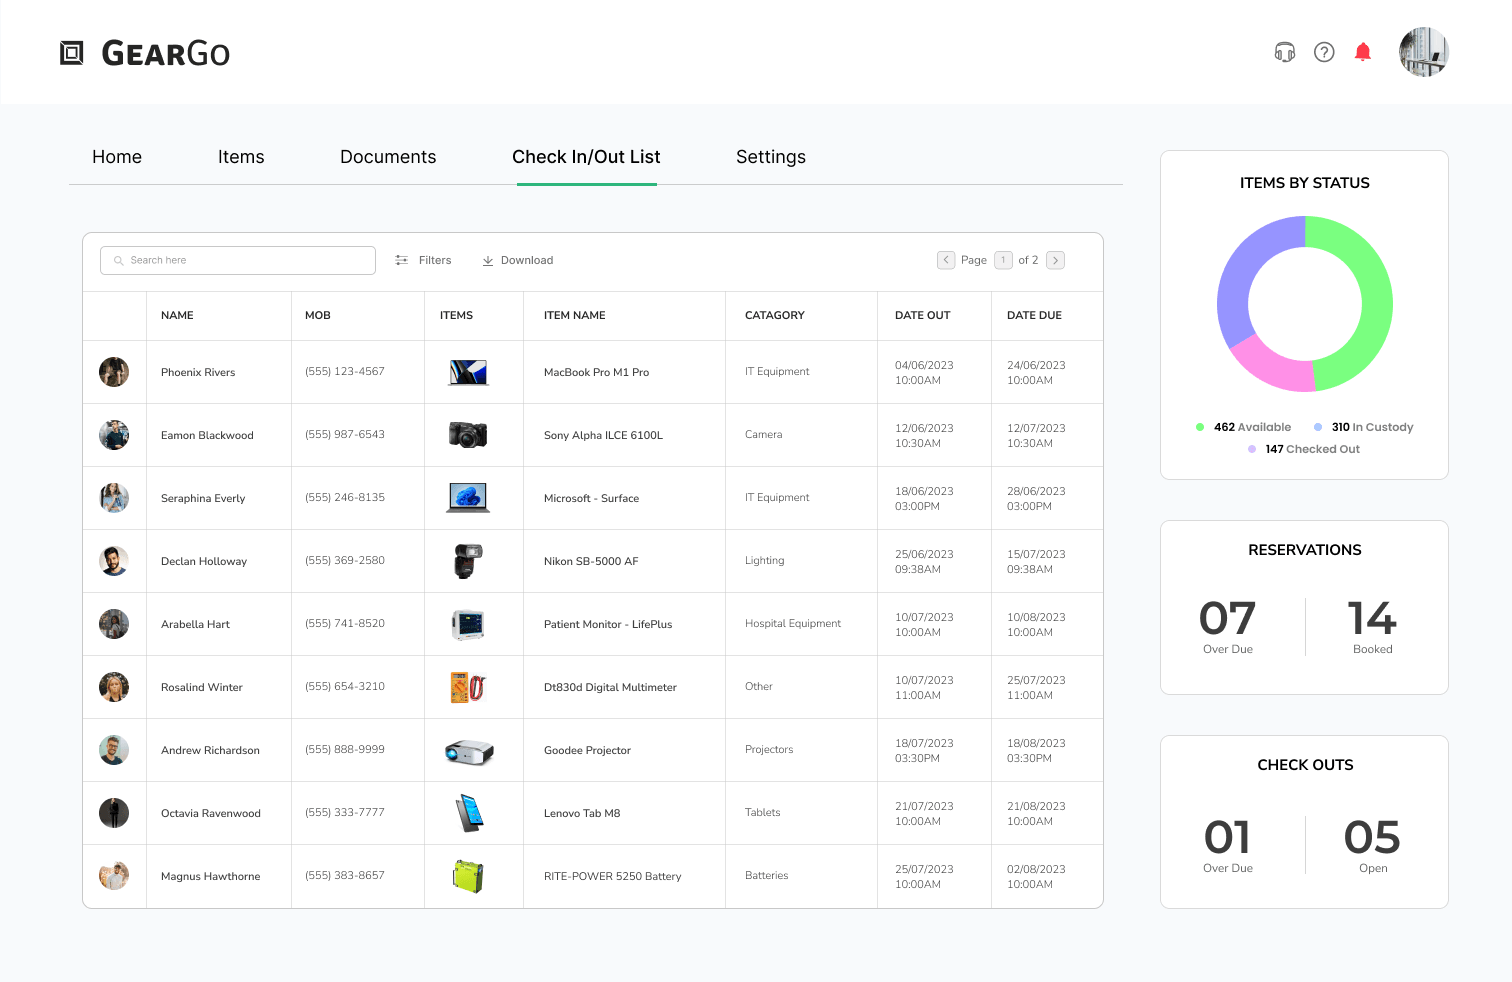Open the support headset icon
Image resolution: width=1512 pixels, height=982 pixels.
tap(1284, 51)
